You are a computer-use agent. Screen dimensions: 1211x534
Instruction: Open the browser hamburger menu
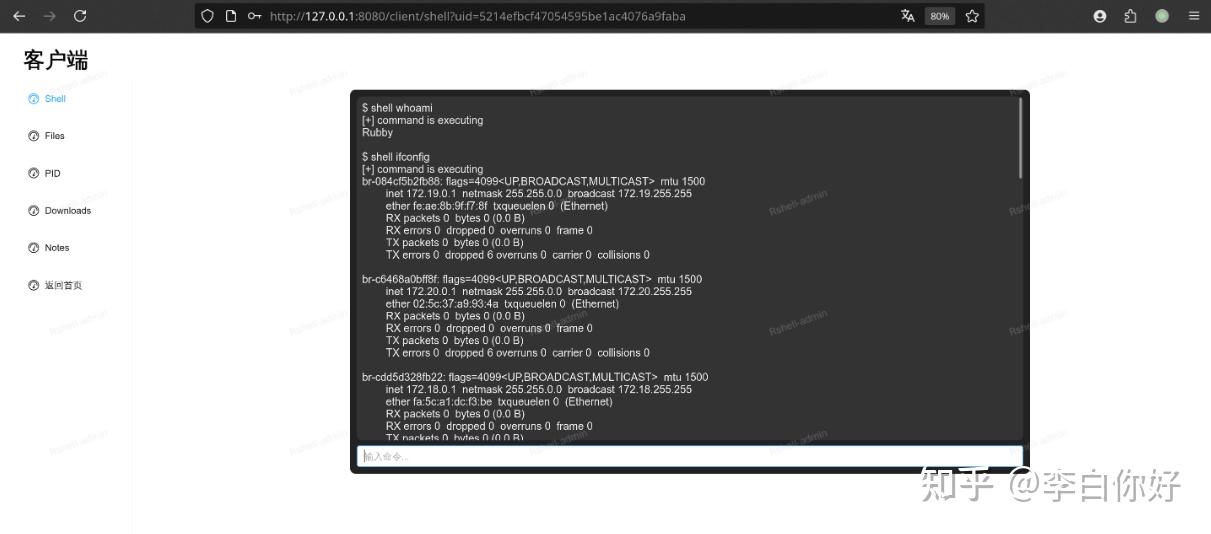tap(1193, 16)
